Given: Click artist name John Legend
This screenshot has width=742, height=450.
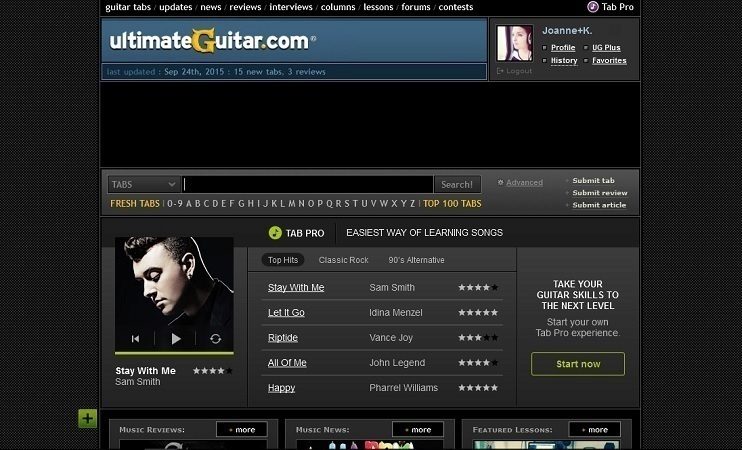Looking at the screenshot, I should click(x=397, y=362).
